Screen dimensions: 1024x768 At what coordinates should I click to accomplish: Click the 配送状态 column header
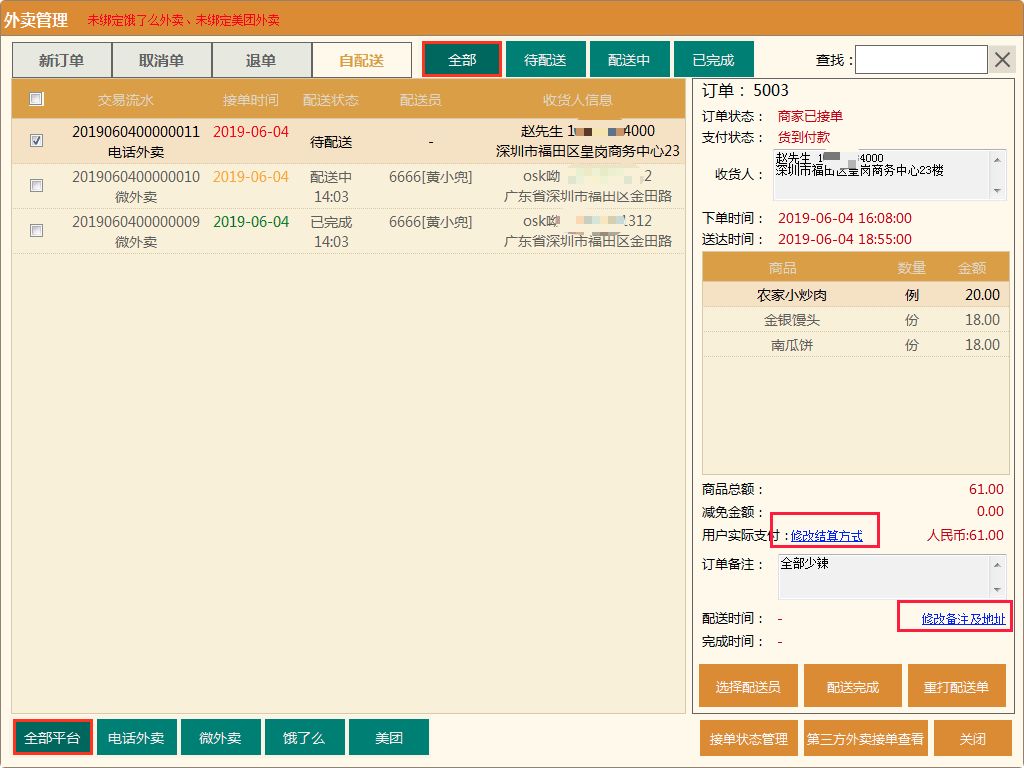(331, 100)
